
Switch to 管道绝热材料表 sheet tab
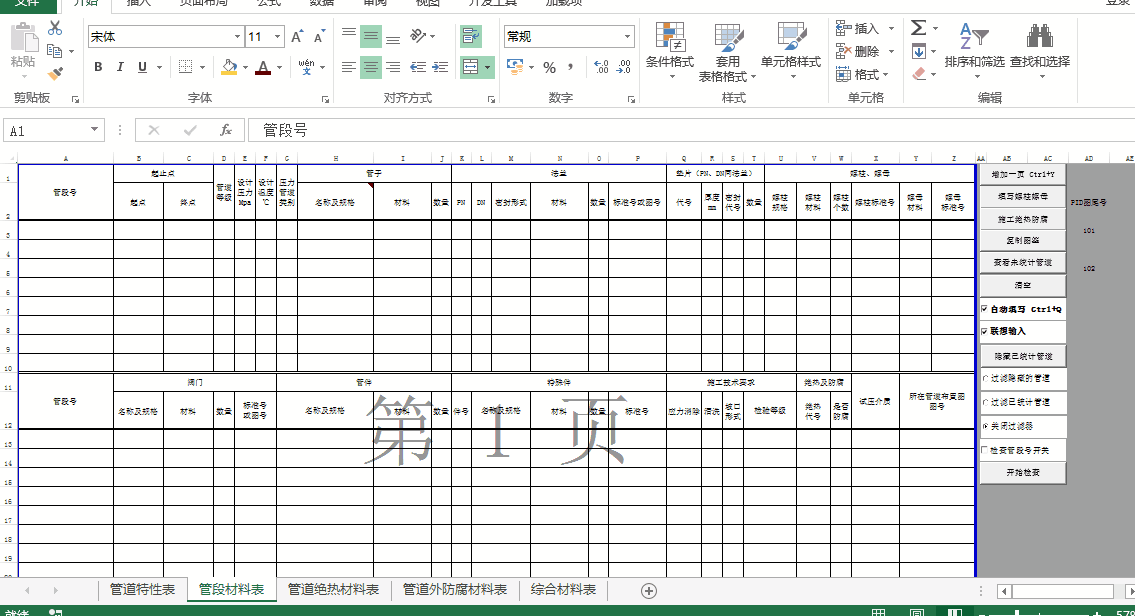click(x=333, y=590)
